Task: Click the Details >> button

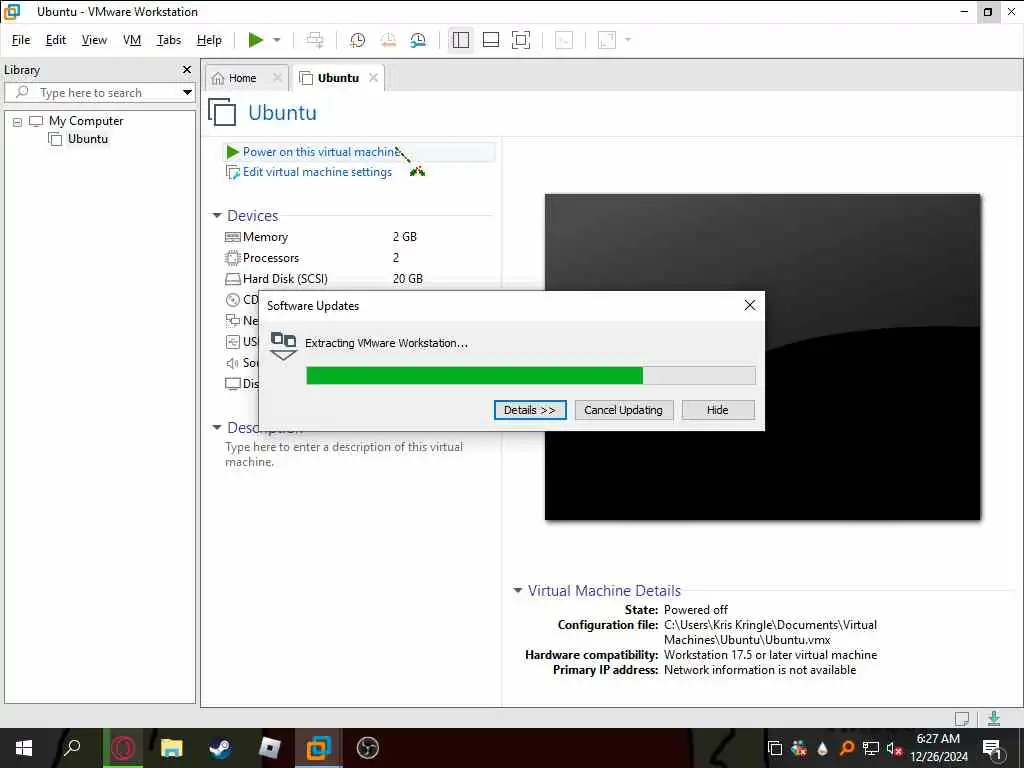Action: [530, 409]
